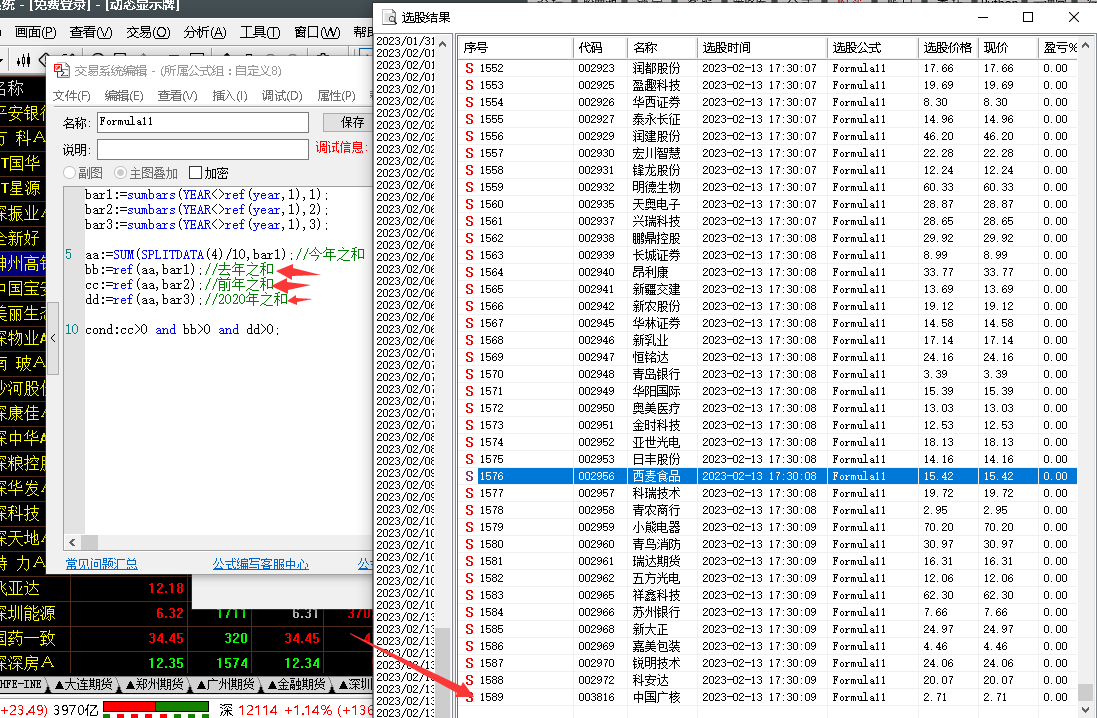Select the 深圳能源 stock row
Screen dimensions: 1097x718
point(185,613)
